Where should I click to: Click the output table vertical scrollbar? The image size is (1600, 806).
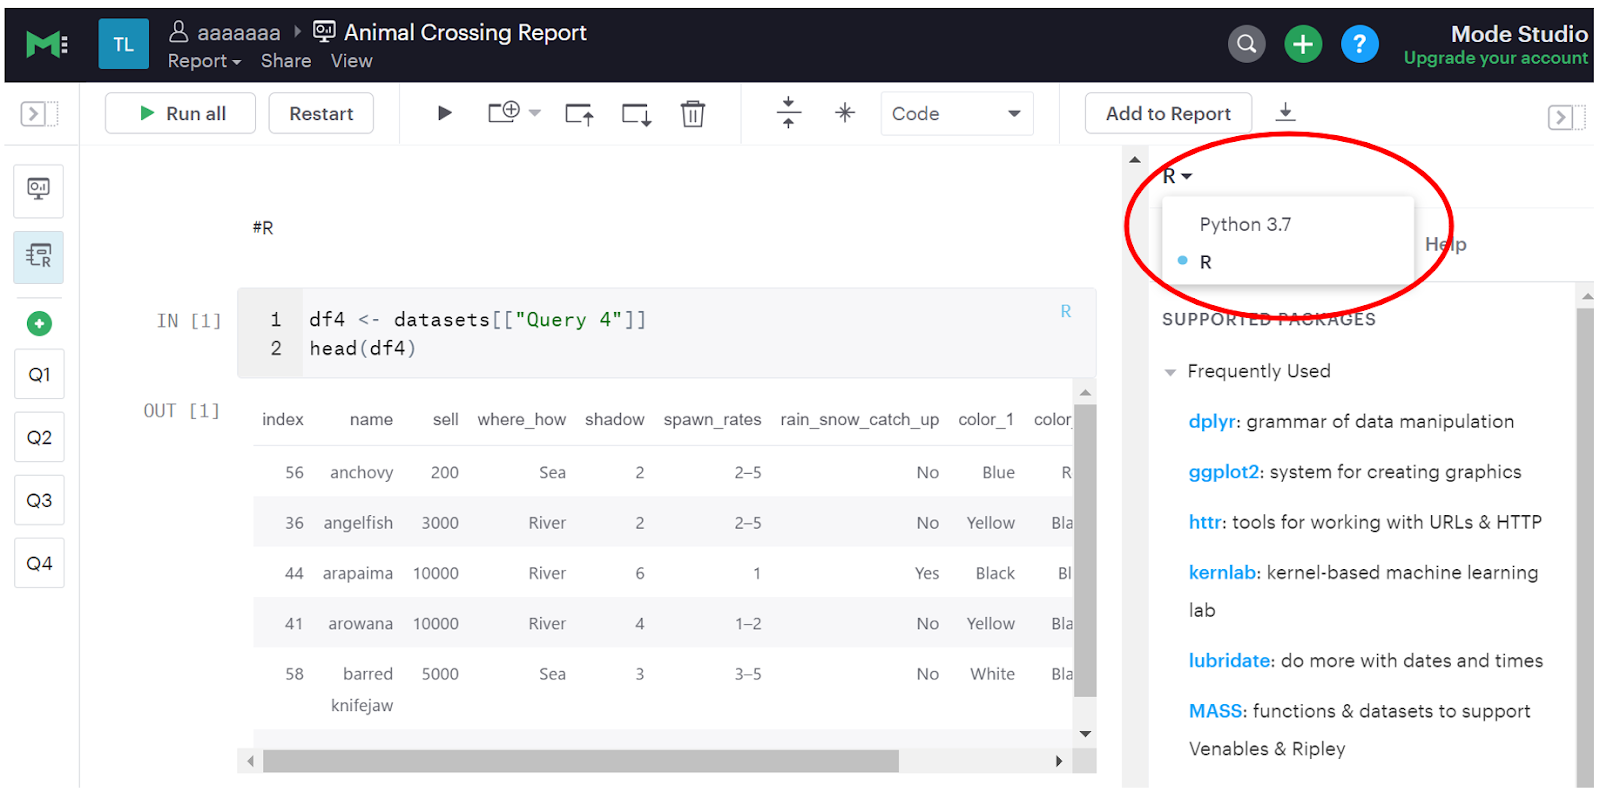pyautogui.click(x=1086, y=550)
